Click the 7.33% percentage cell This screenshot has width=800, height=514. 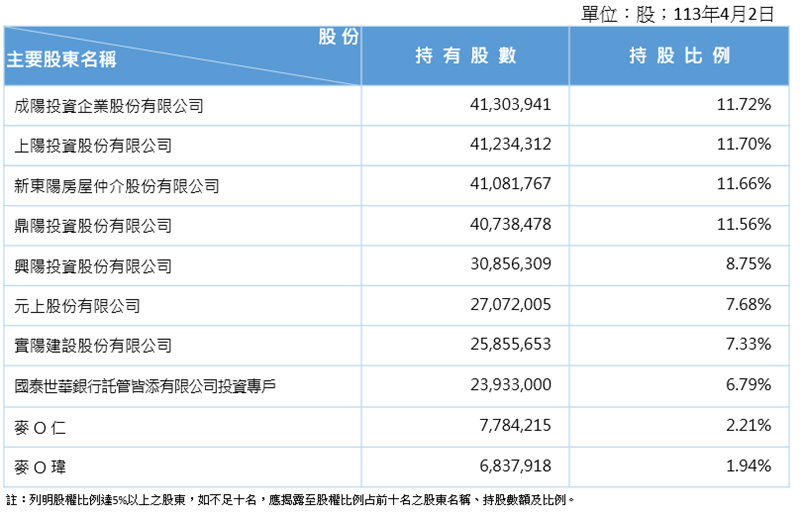pyautogui.click(x=748, y=344)
